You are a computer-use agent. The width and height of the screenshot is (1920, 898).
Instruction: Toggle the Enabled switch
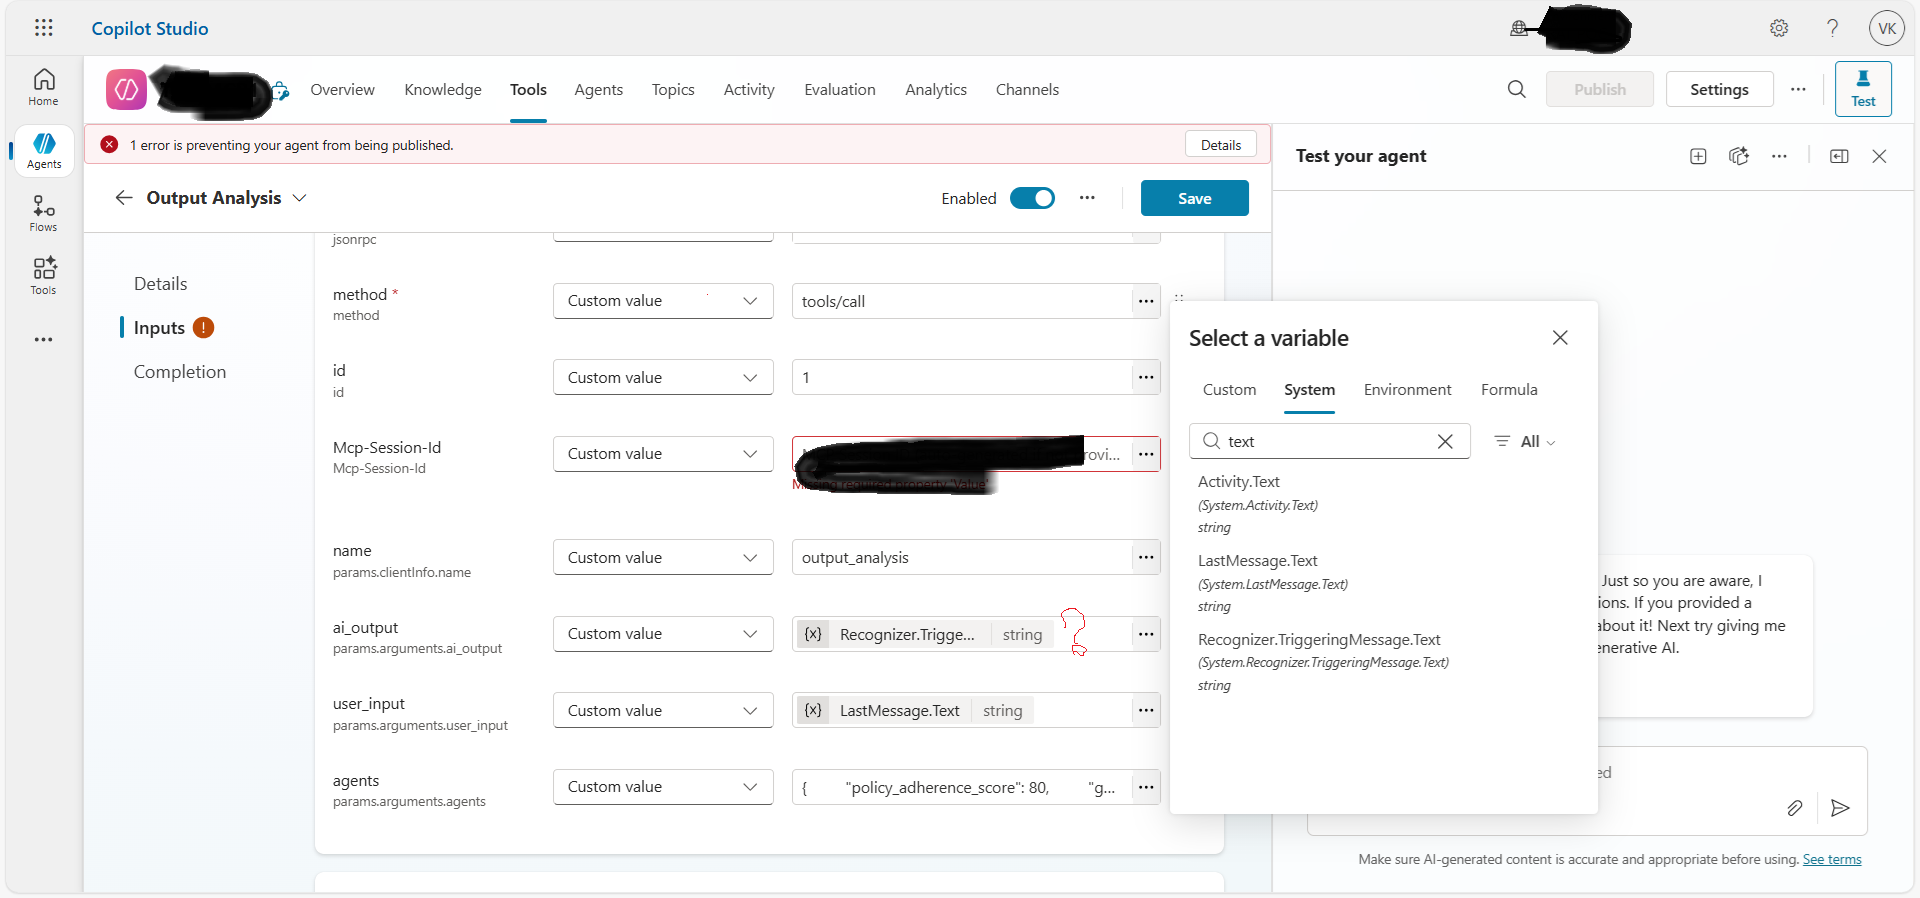1032,198
